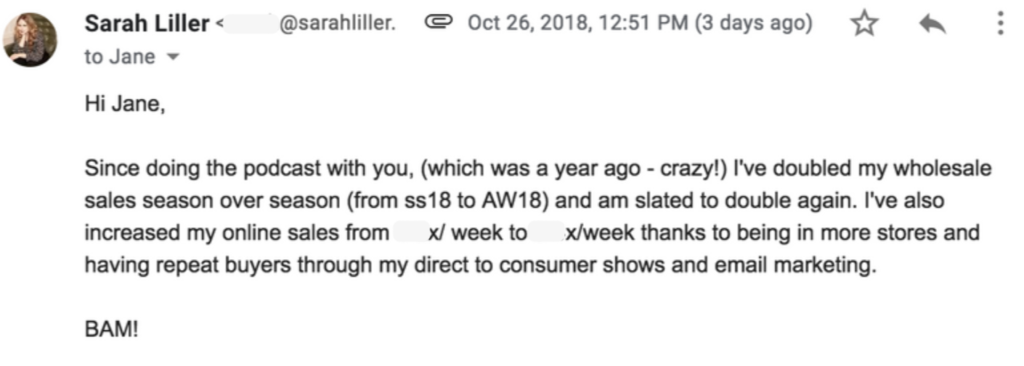
Task: Click the @sarahliller email address
Action: point(337,25)
